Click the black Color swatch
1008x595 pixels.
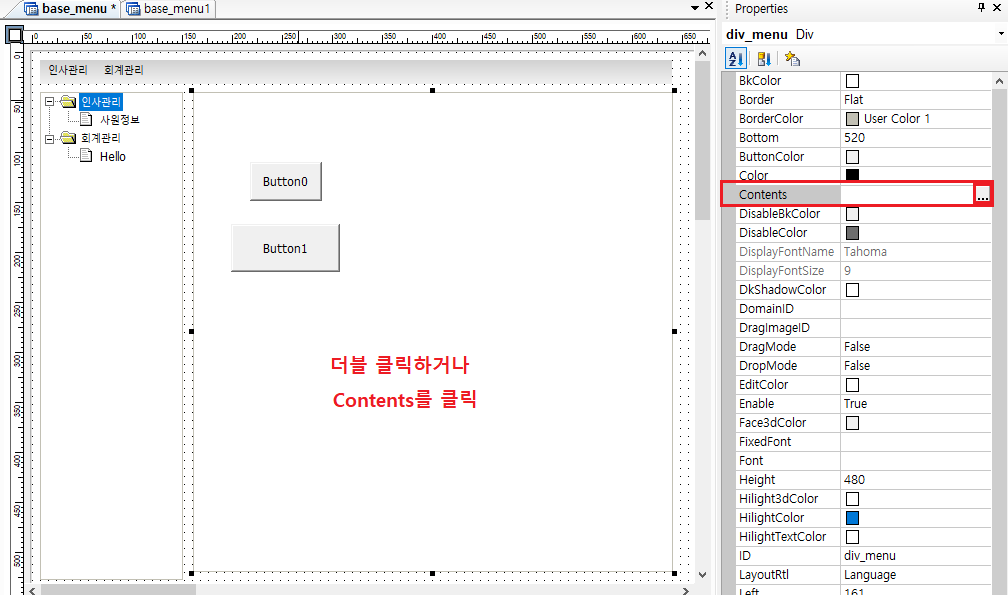click(x=852, y=175)
